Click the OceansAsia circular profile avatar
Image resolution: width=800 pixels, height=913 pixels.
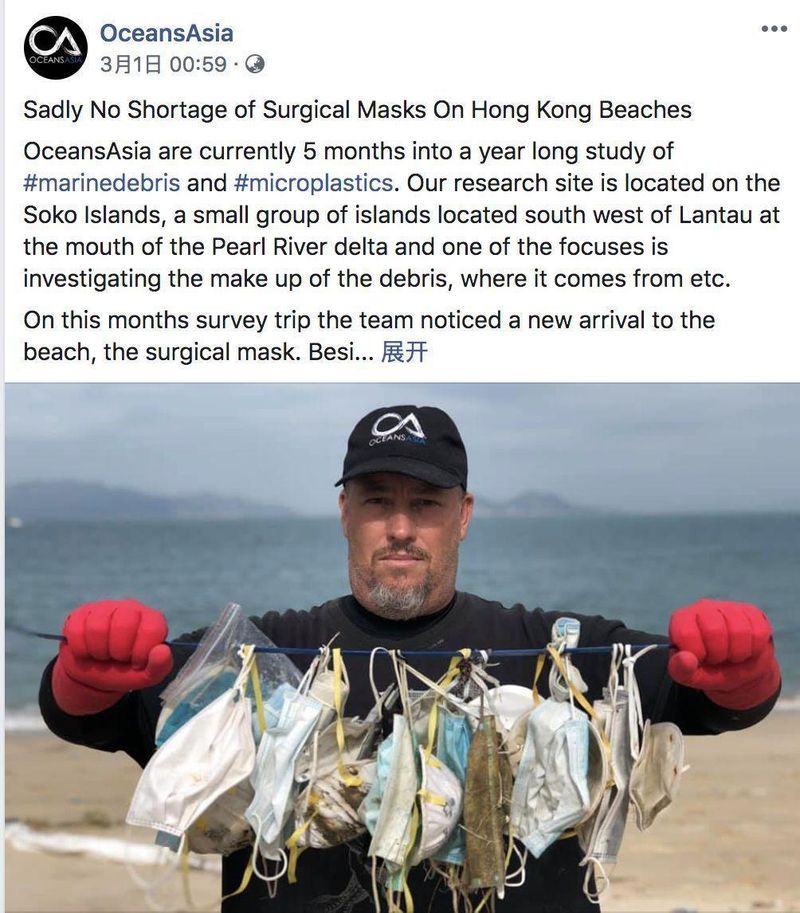click(55, 47)
